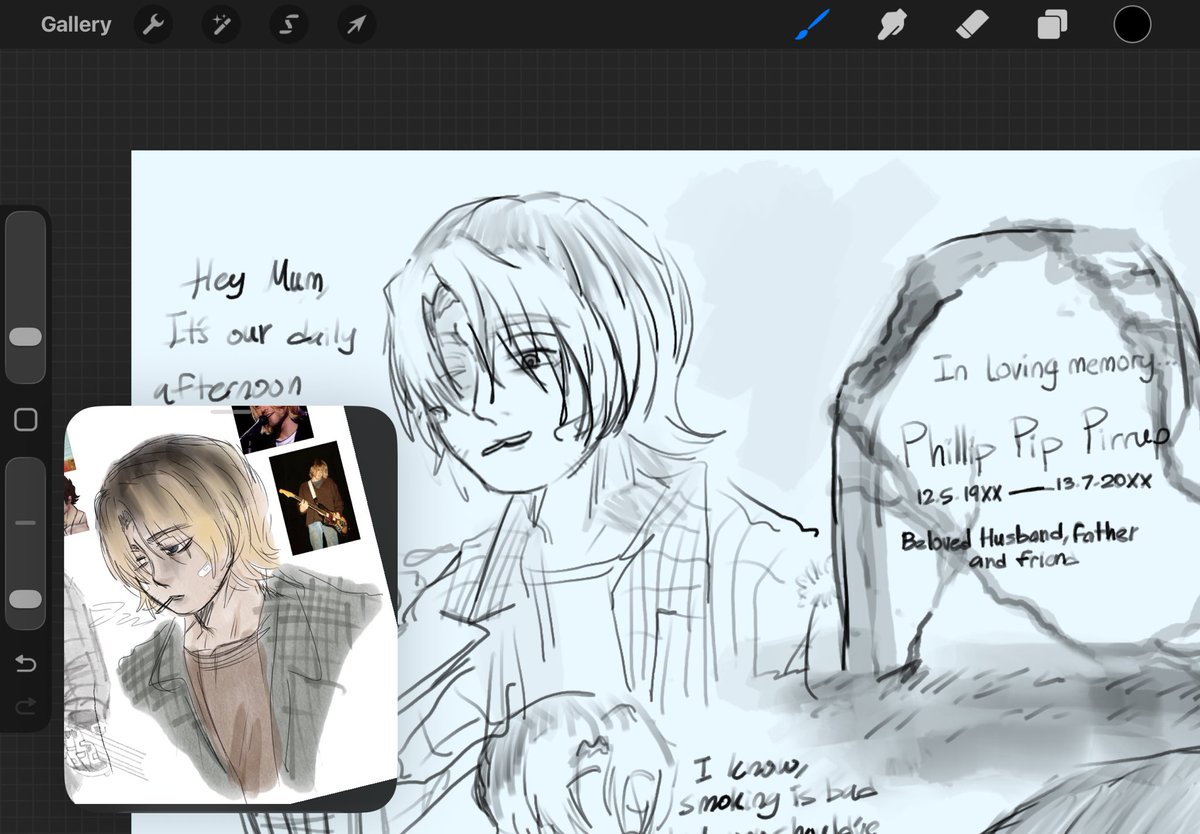
Task: Redo the last undone stroke
Action: [x=26, y=706]
